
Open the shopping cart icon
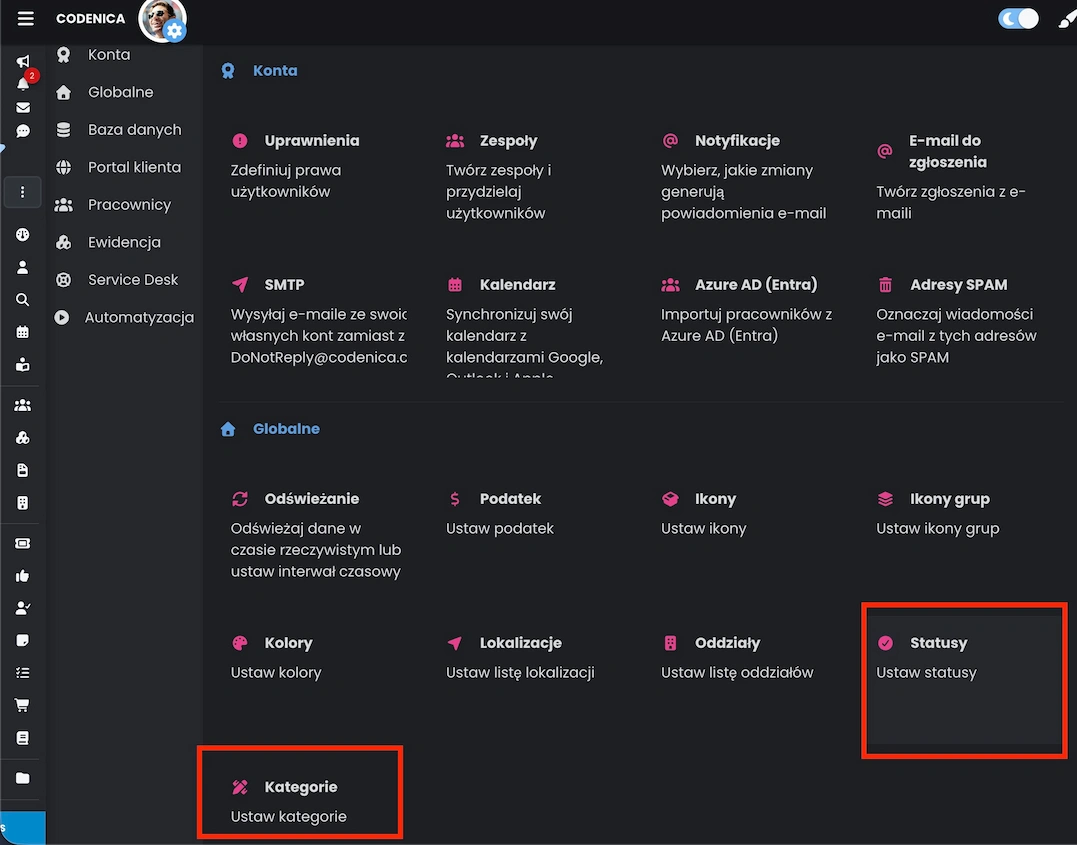click(x=21, y=704)
